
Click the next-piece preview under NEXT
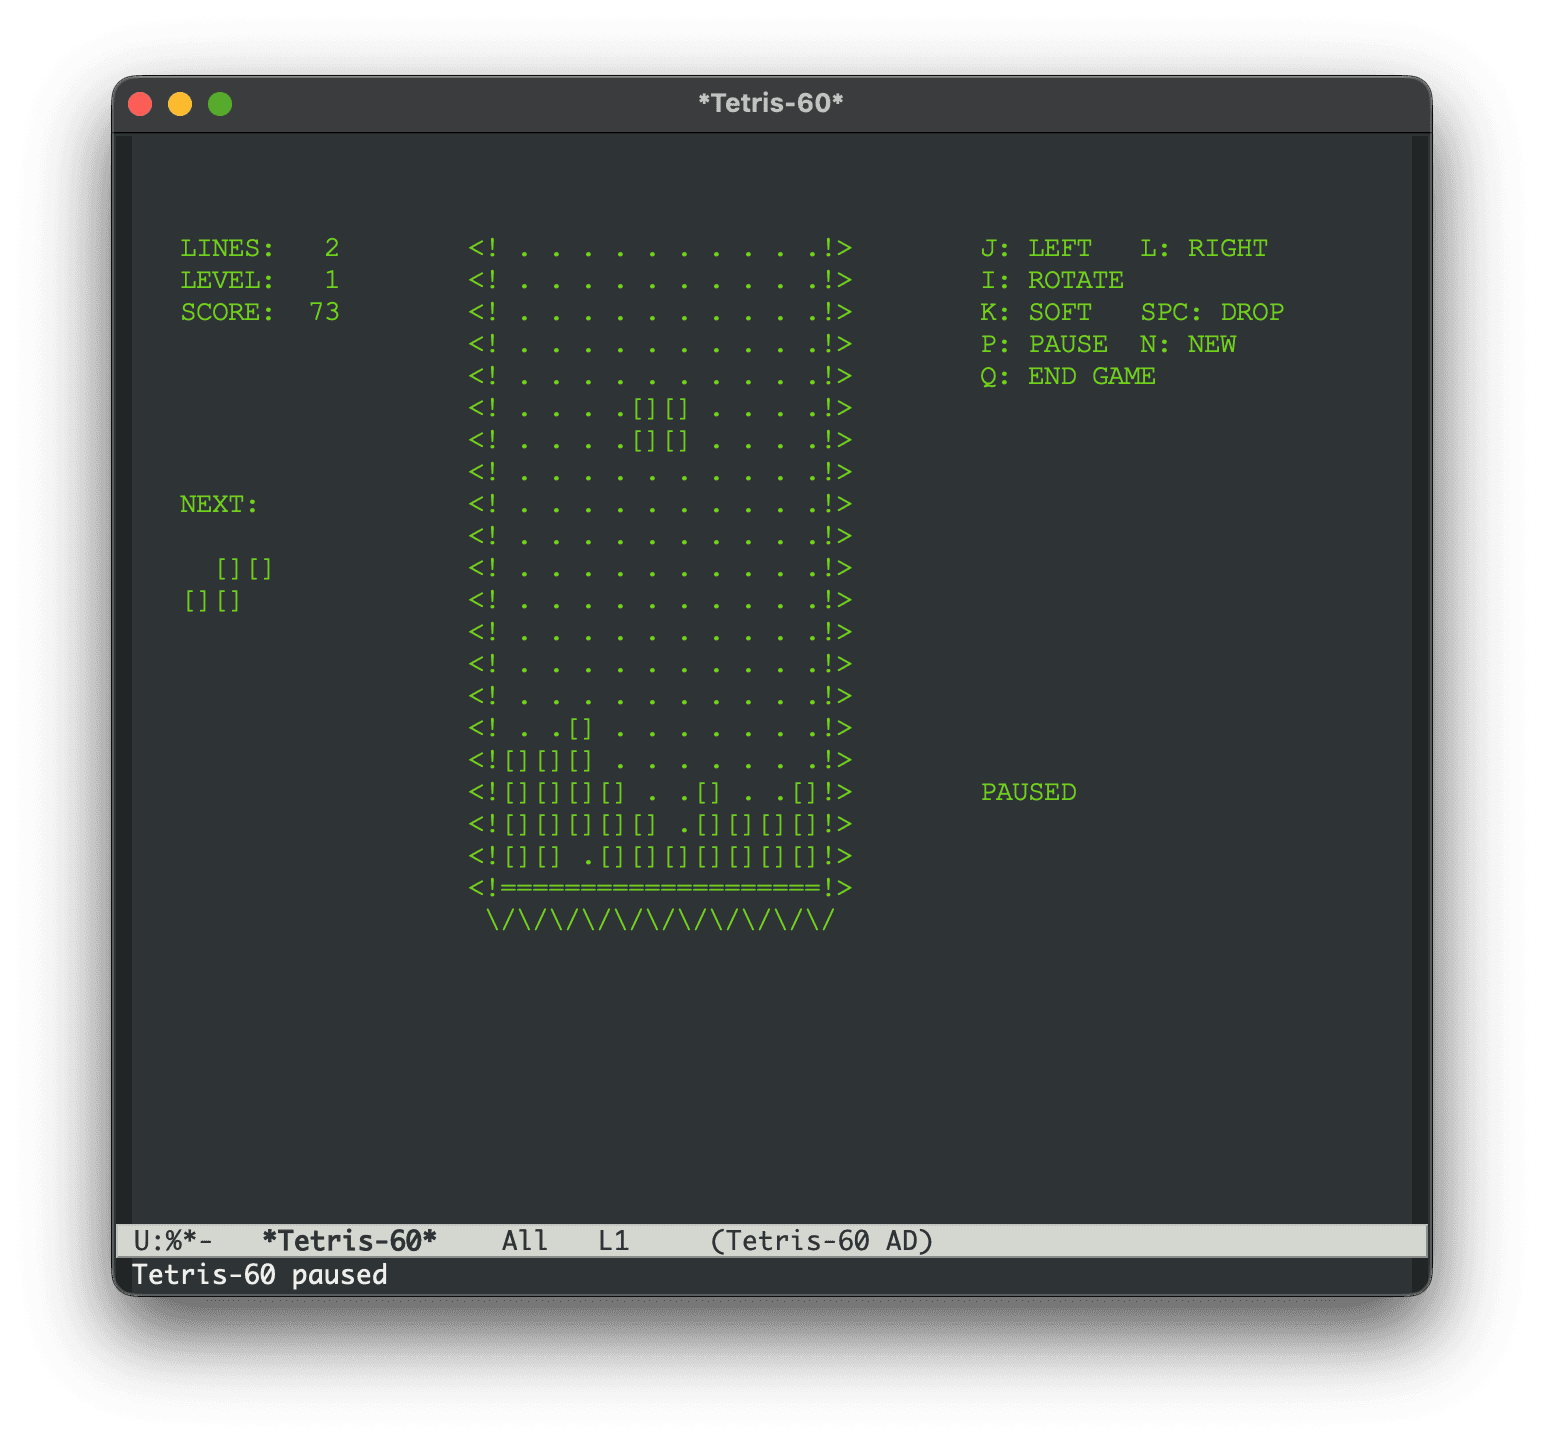click(228, 585)
